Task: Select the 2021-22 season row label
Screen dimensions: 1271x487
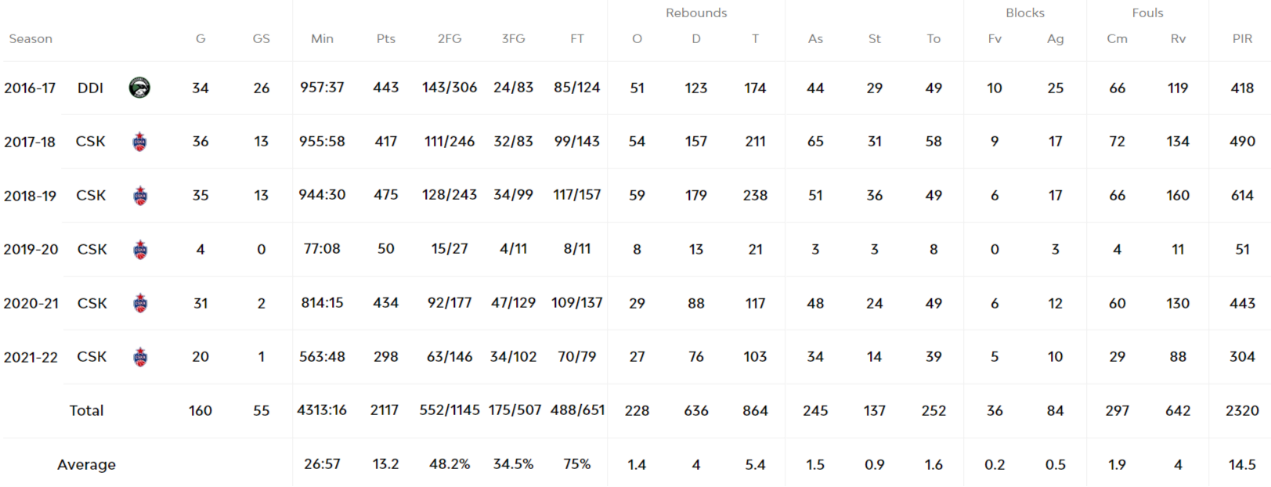Action: (30, 357)
